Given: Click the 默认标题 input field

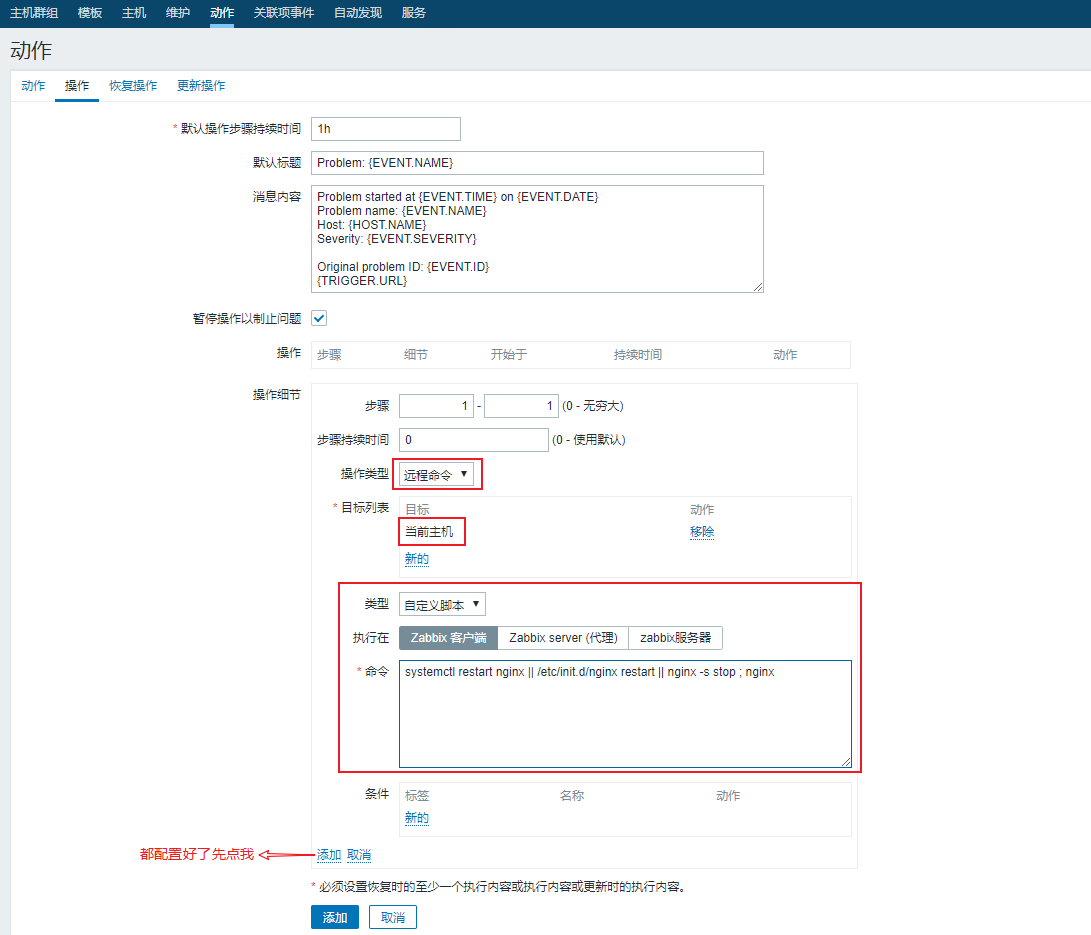Looking at the screenshot, I should (x=537, y=163).
